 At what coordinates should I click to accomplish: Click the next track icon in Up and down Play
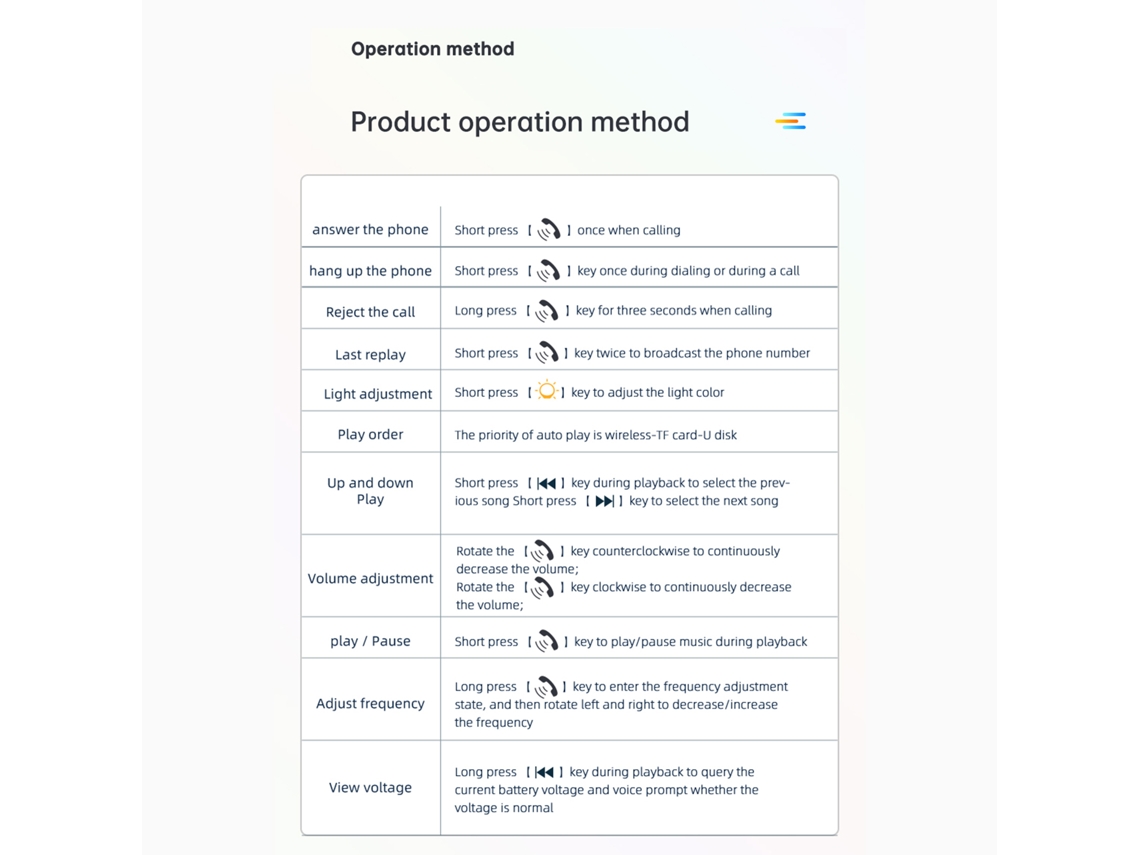[x=604, y=501]
